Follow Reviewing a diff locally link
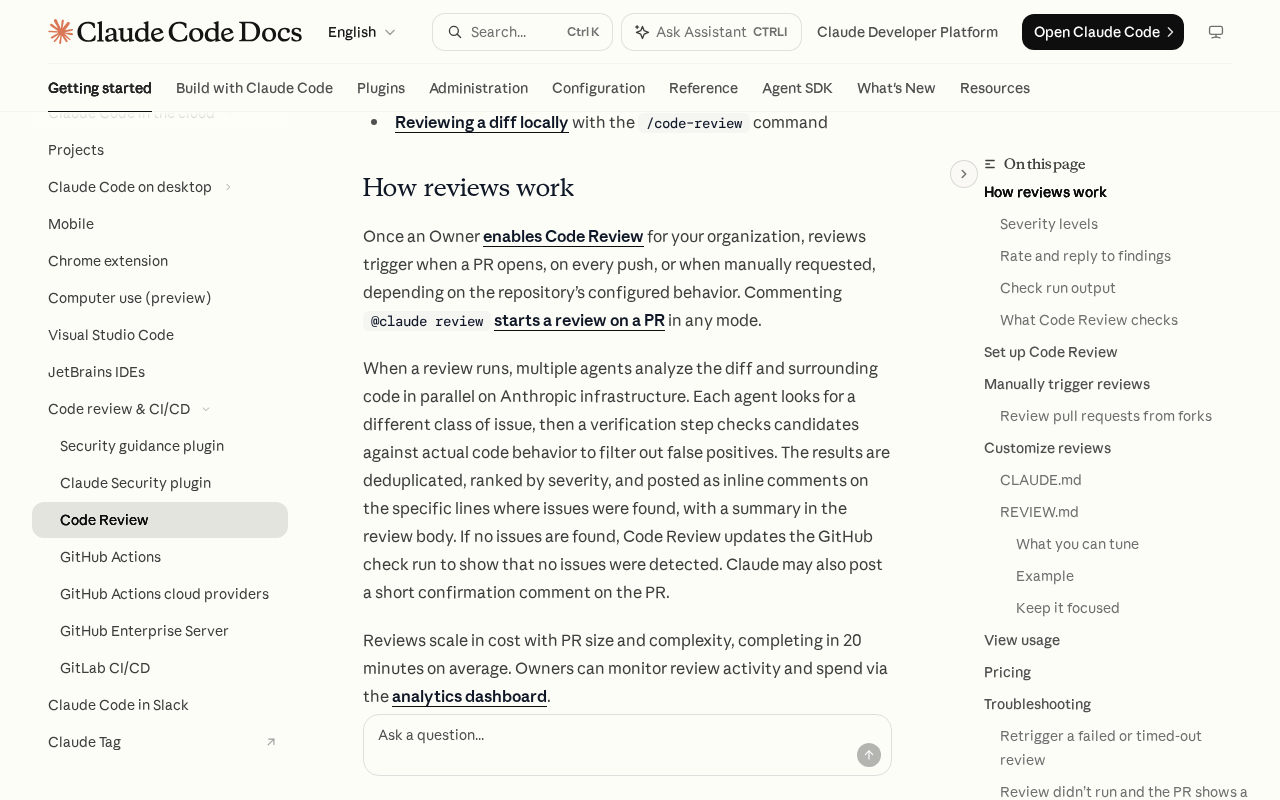The width and height of the screenshot is (1280, 800). (x=481, y=122)
